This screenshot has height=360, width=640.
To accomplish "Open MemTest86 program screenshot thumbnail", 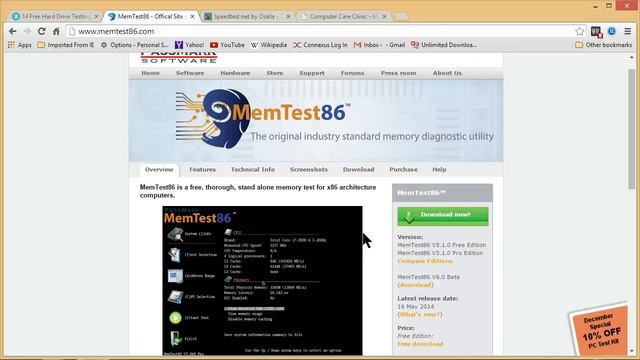I will 262,281.
